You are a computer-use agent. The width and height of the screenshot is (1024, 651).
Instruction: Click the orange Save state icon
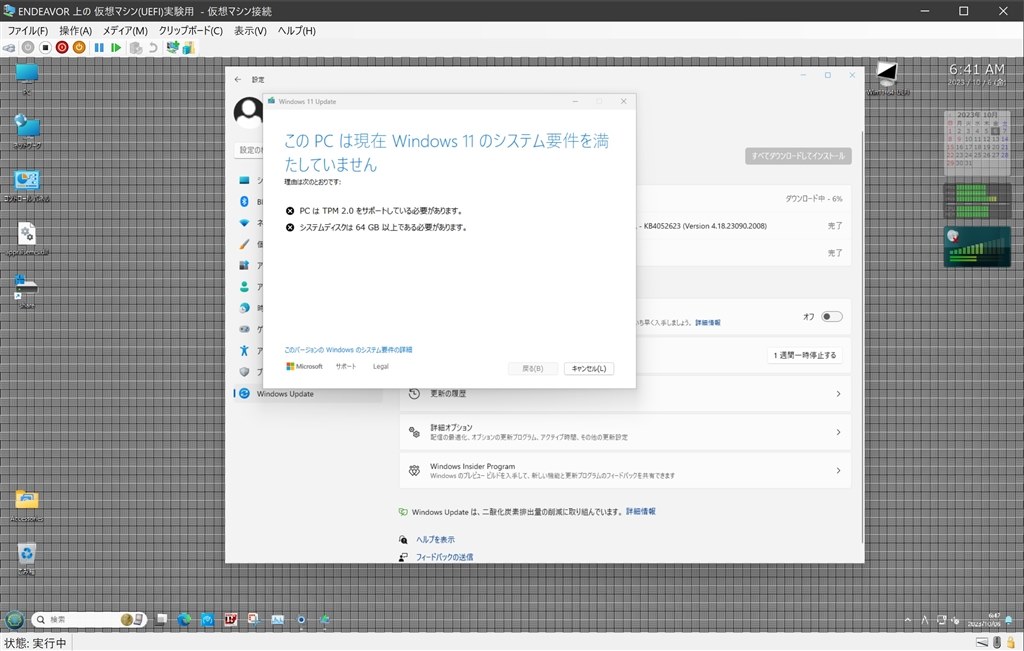[x=79, y=48]
